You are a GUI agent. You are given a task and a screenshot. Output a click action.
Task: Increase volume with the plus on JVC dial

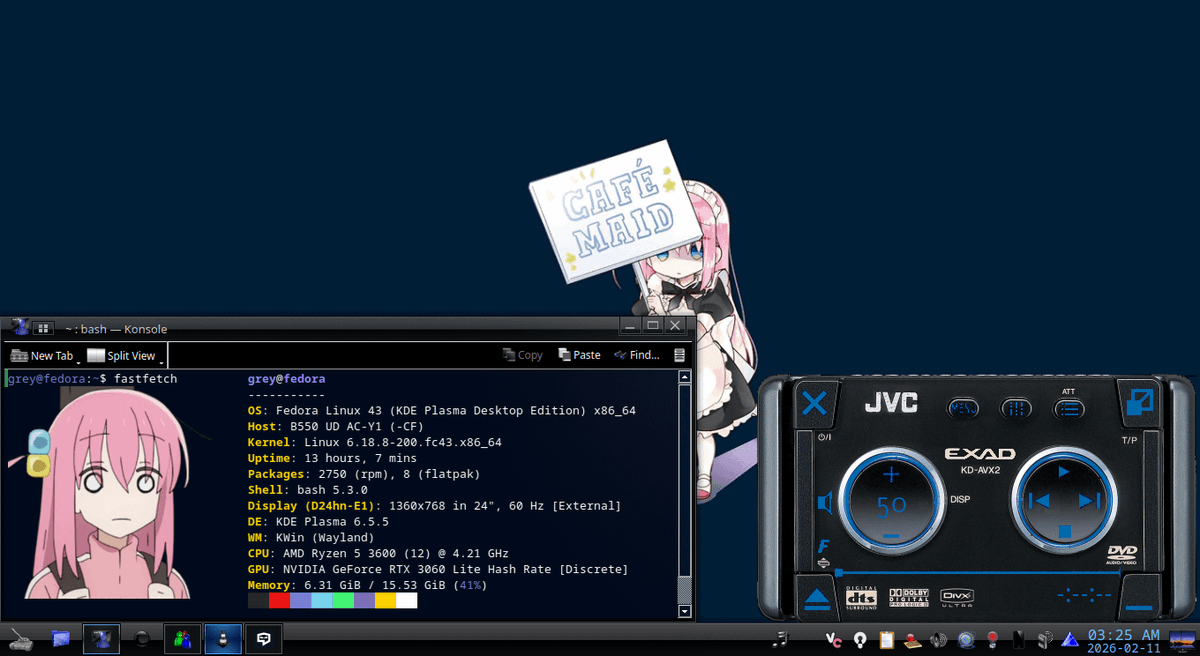[x=891, y=474]
